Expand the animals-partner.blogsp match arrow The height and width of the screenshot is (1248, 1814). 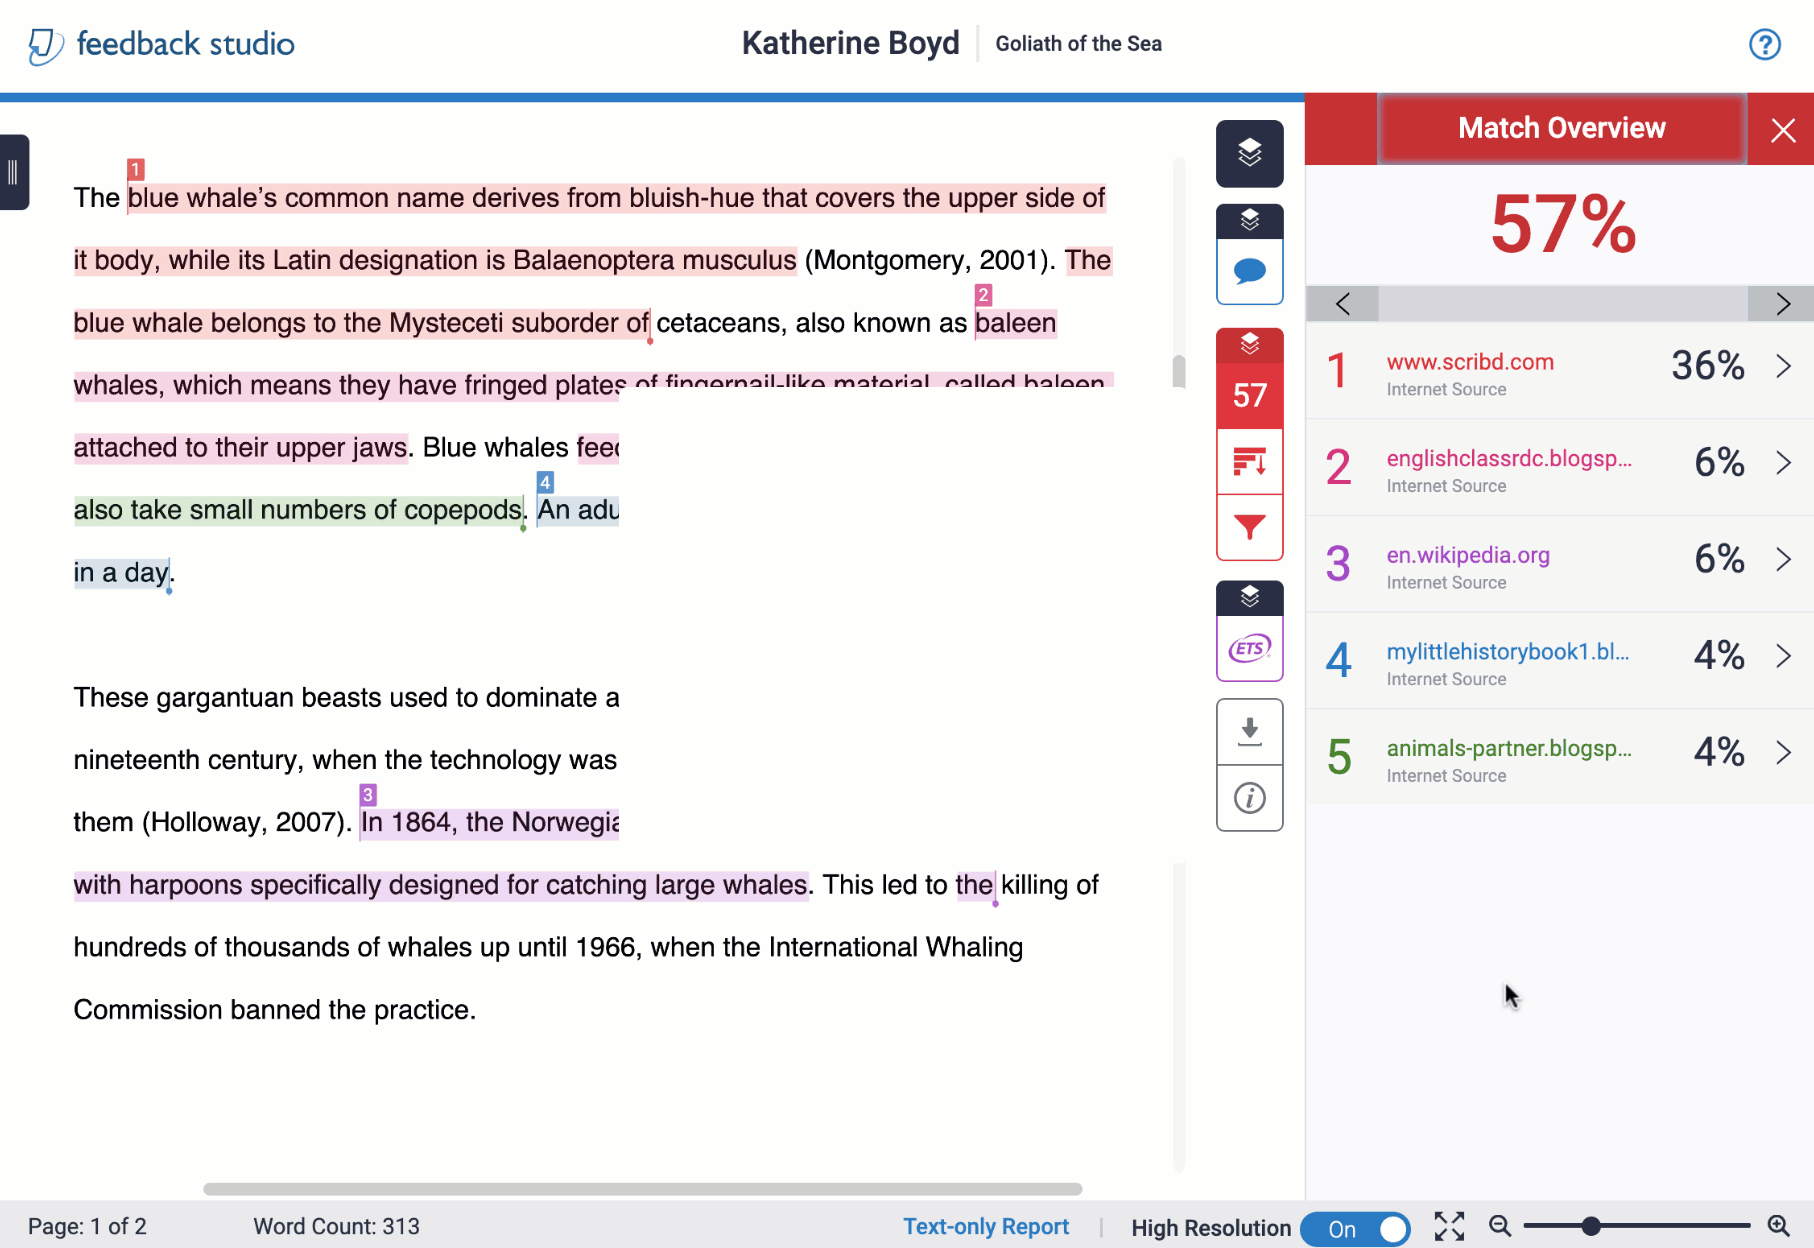coord(1783,752)
